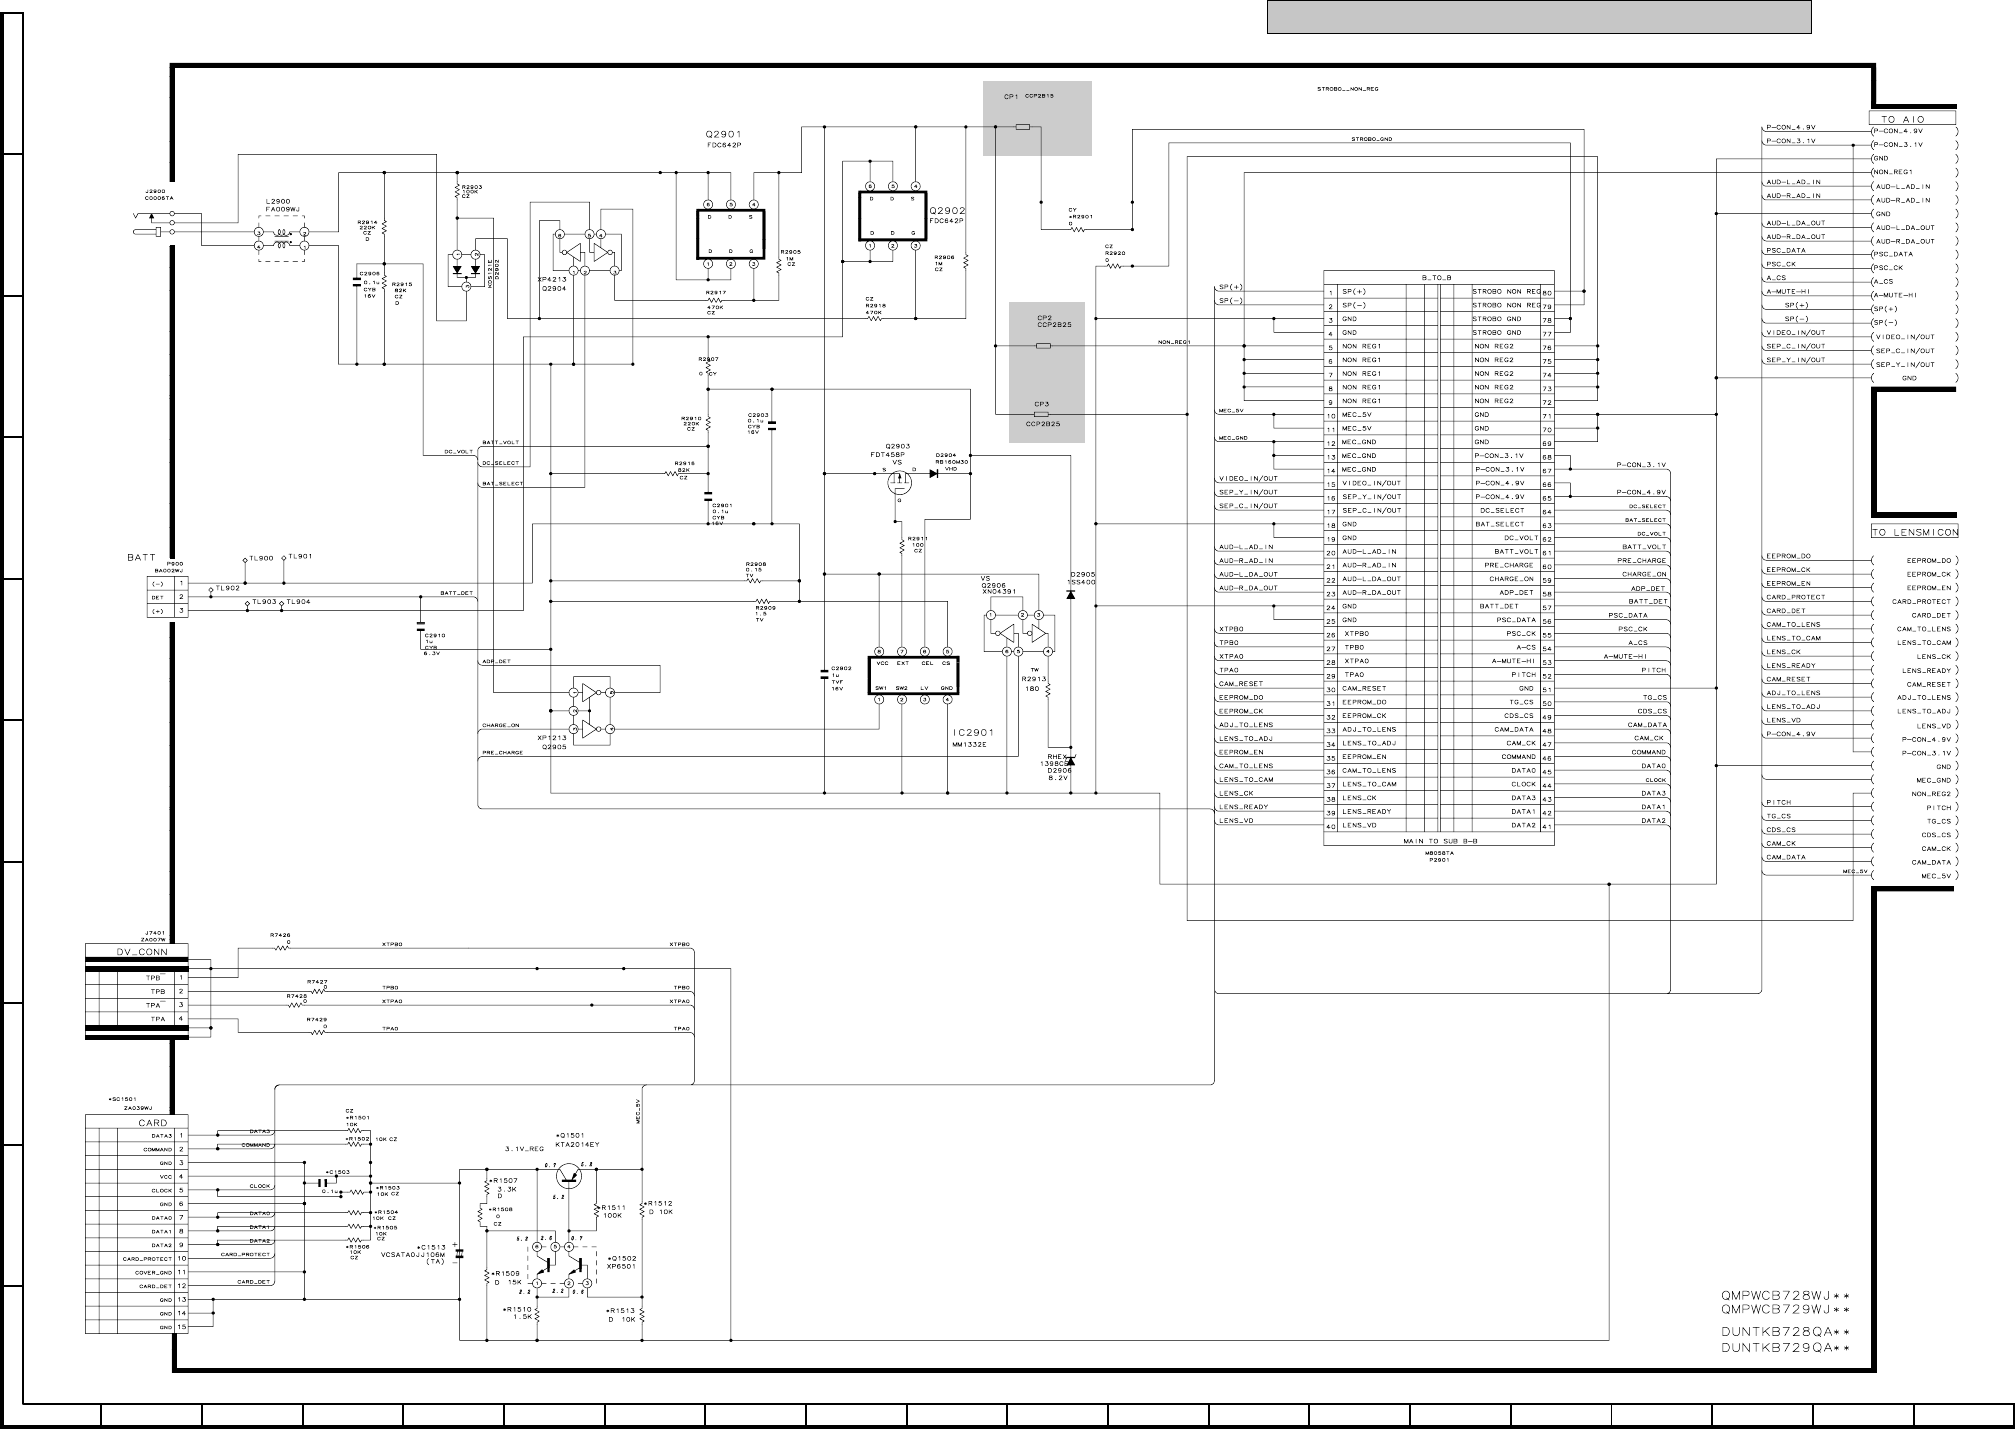Image resolution: width=2015 pixels, height=1429 pixels.
Task: Click the Q2903 FDT458P MOSFET symbol
Action: (901, 483)
